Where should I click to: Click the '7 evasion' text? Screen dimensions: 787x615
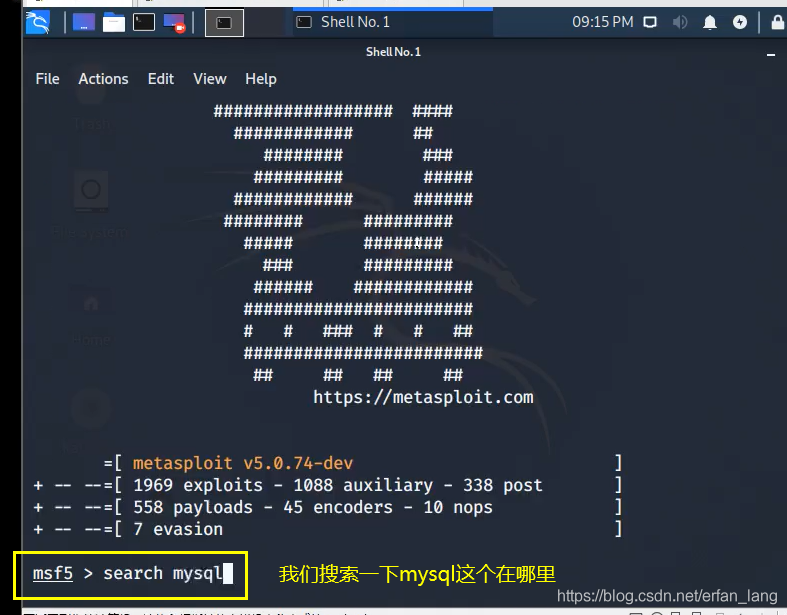tap(178, 529)
